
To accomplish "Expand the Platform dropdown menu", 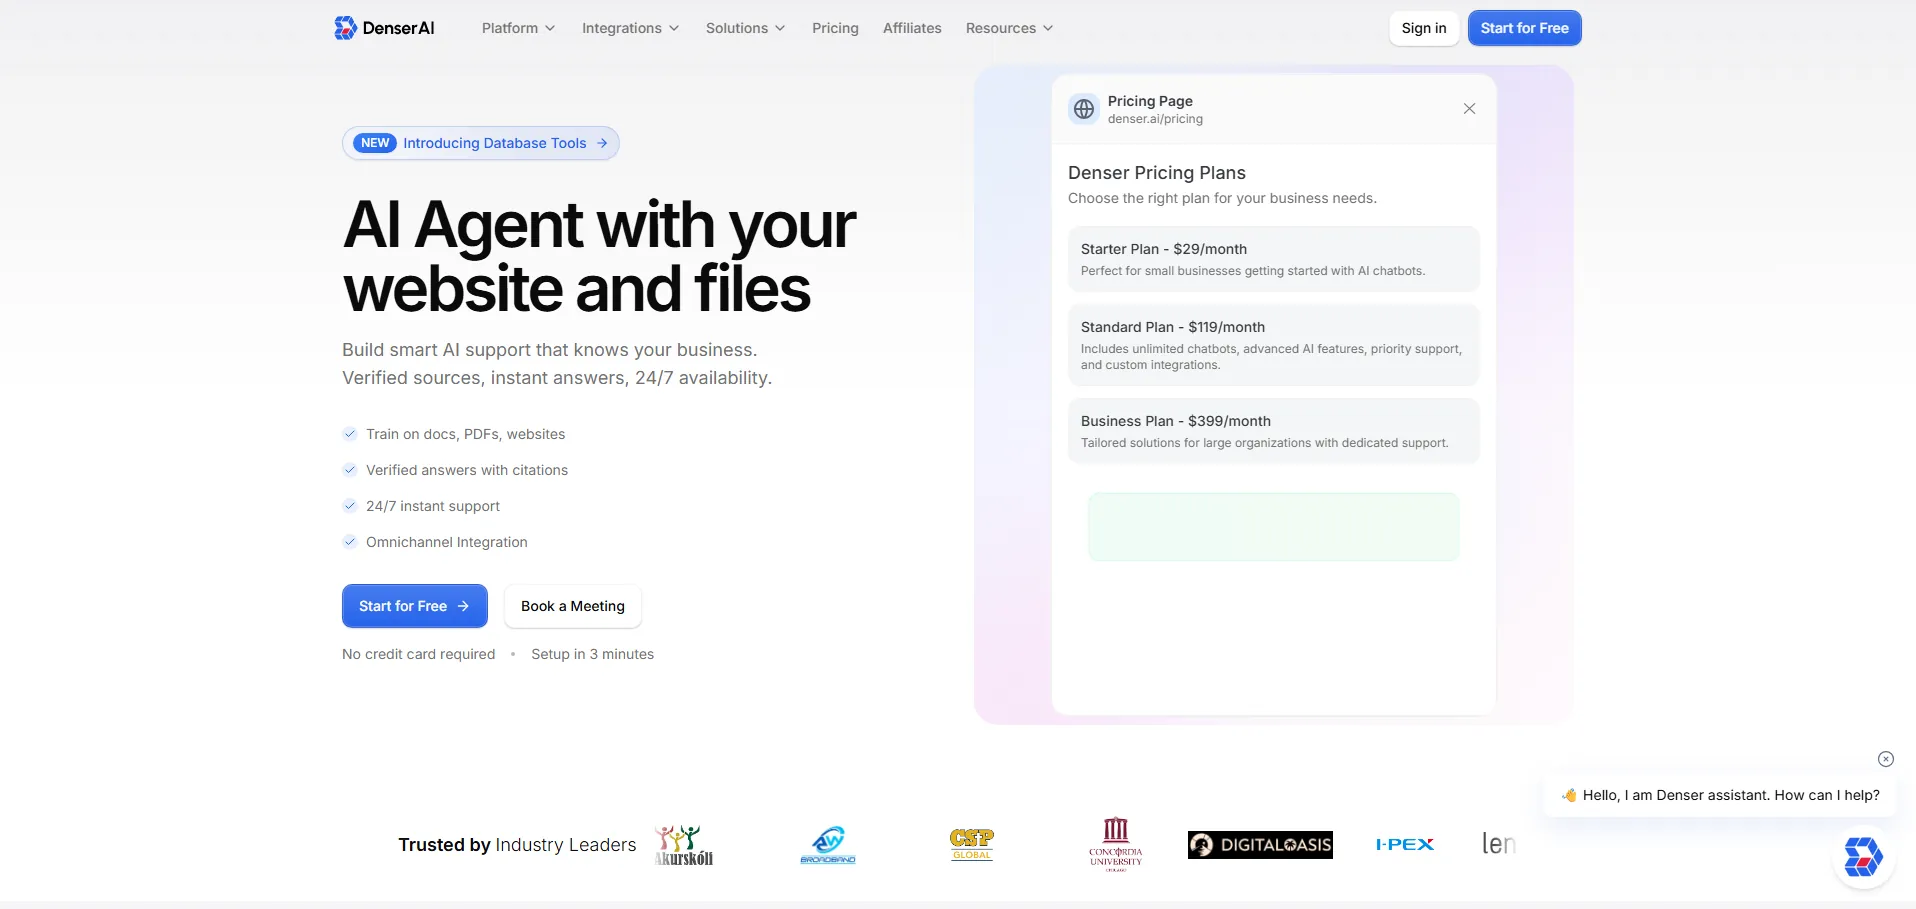I will [518, 28].
